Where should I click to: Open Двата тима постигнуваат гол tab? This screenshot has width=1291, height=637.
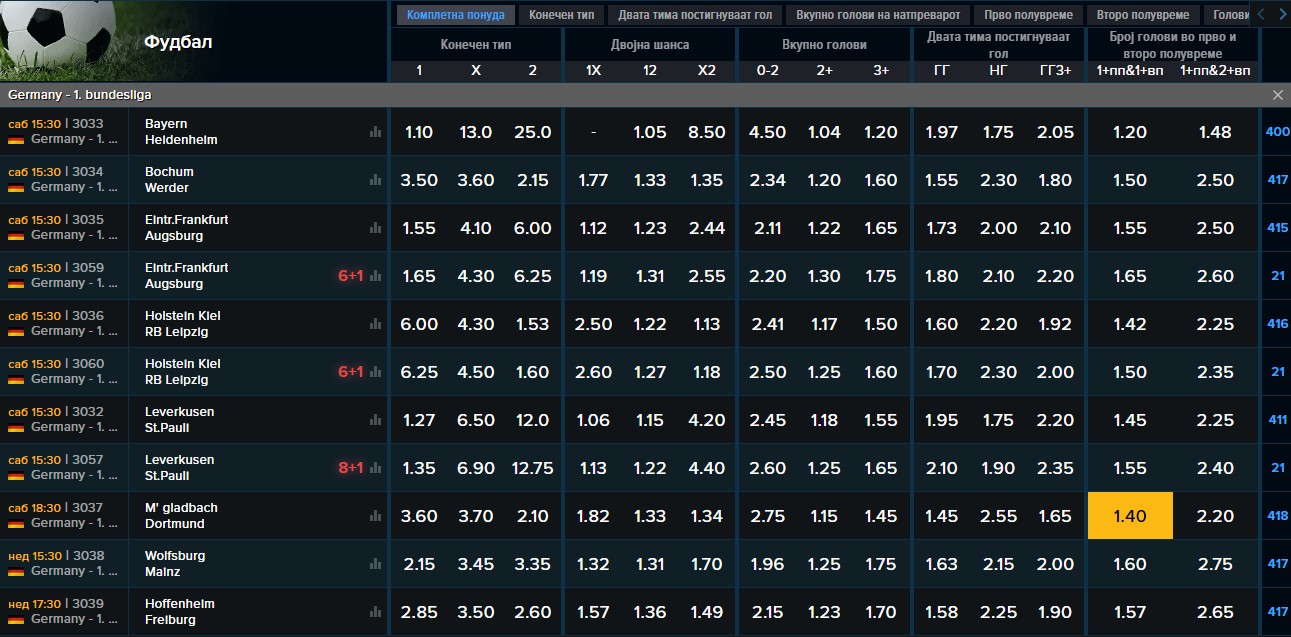click(x=695, y=15)
